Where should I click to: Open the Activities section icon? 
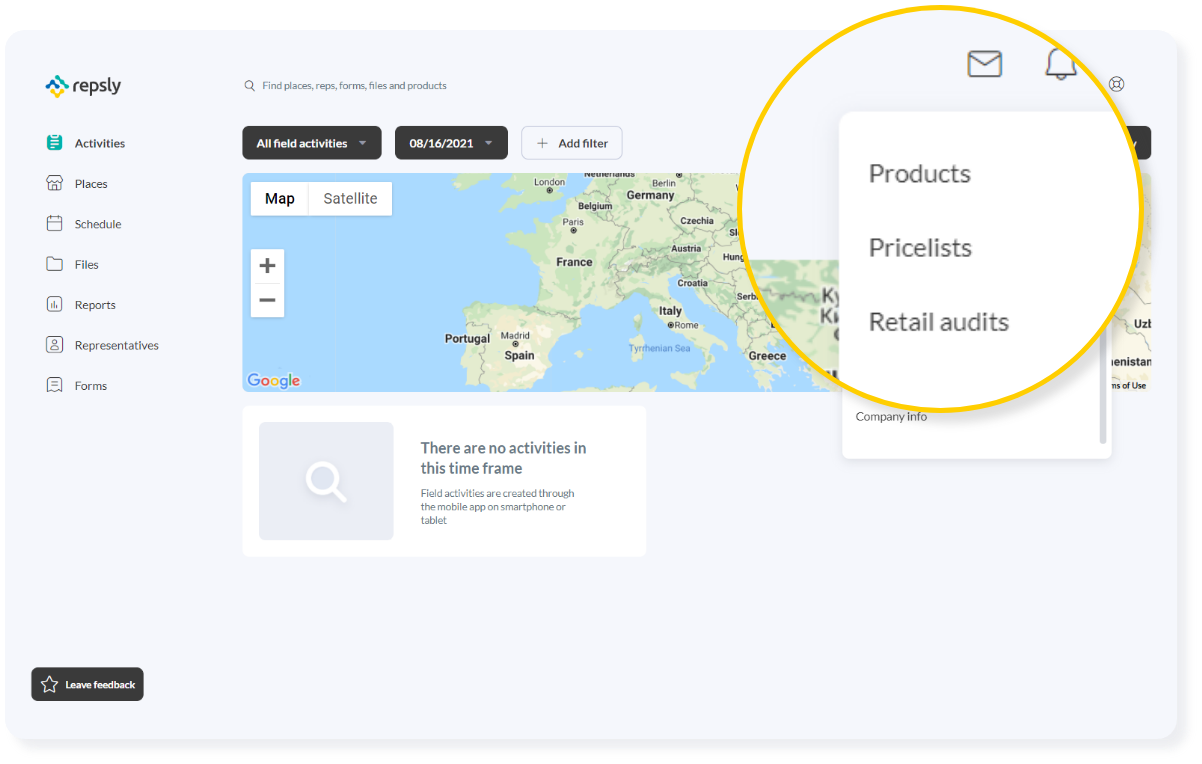(x=54, y=143)
